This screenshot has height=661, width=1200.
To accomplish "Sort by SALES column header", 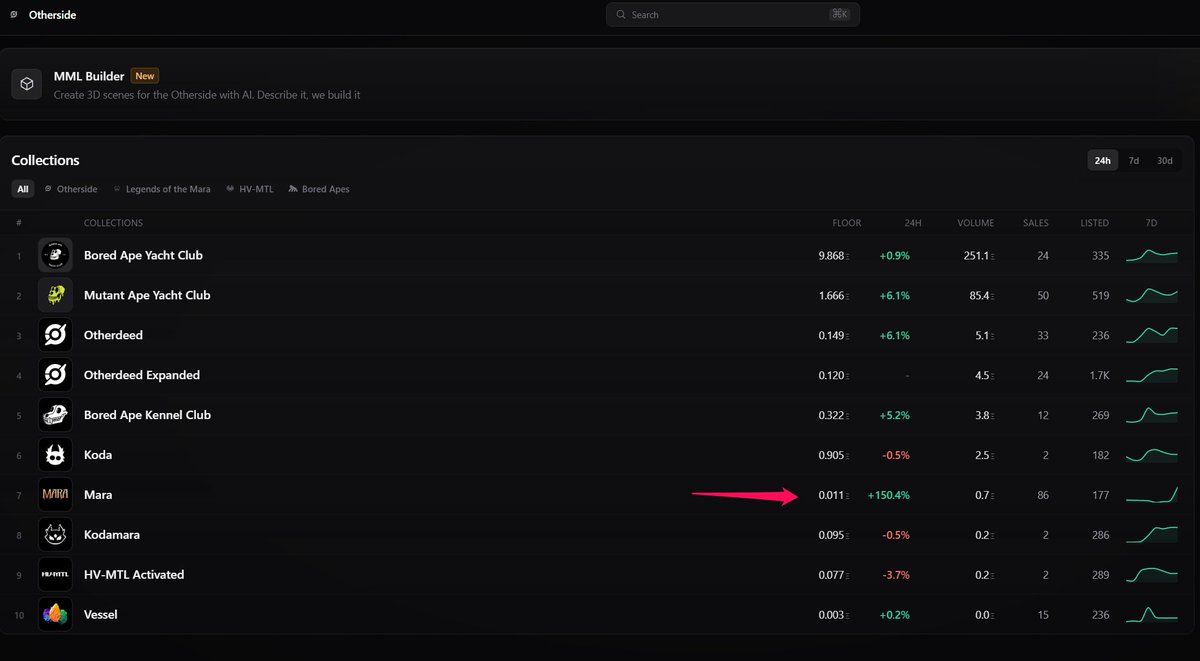I will tap(1036, 223).
